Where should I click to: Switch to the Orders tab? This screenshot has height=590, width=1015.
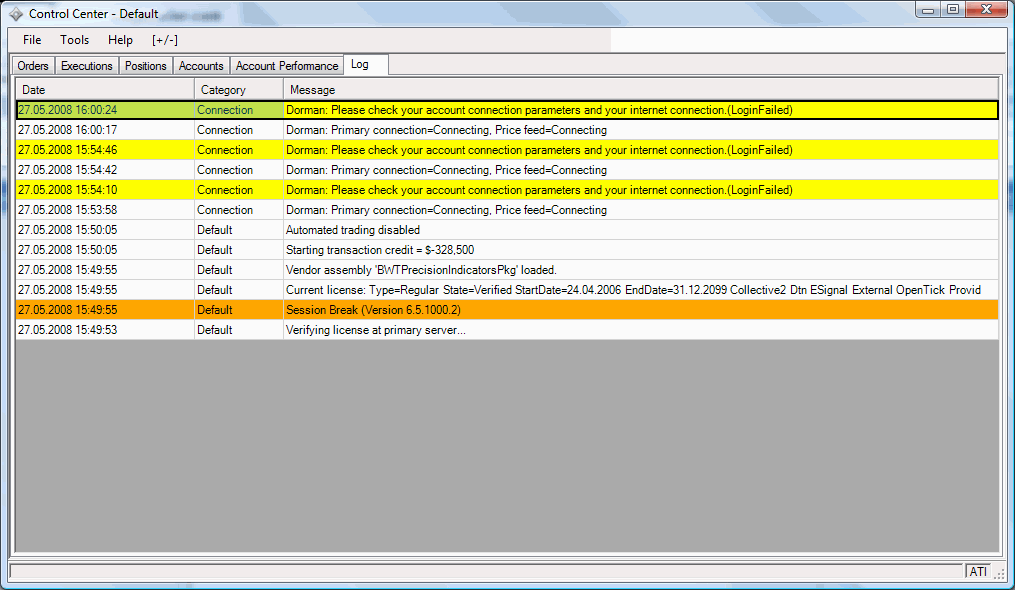[33, 66]
